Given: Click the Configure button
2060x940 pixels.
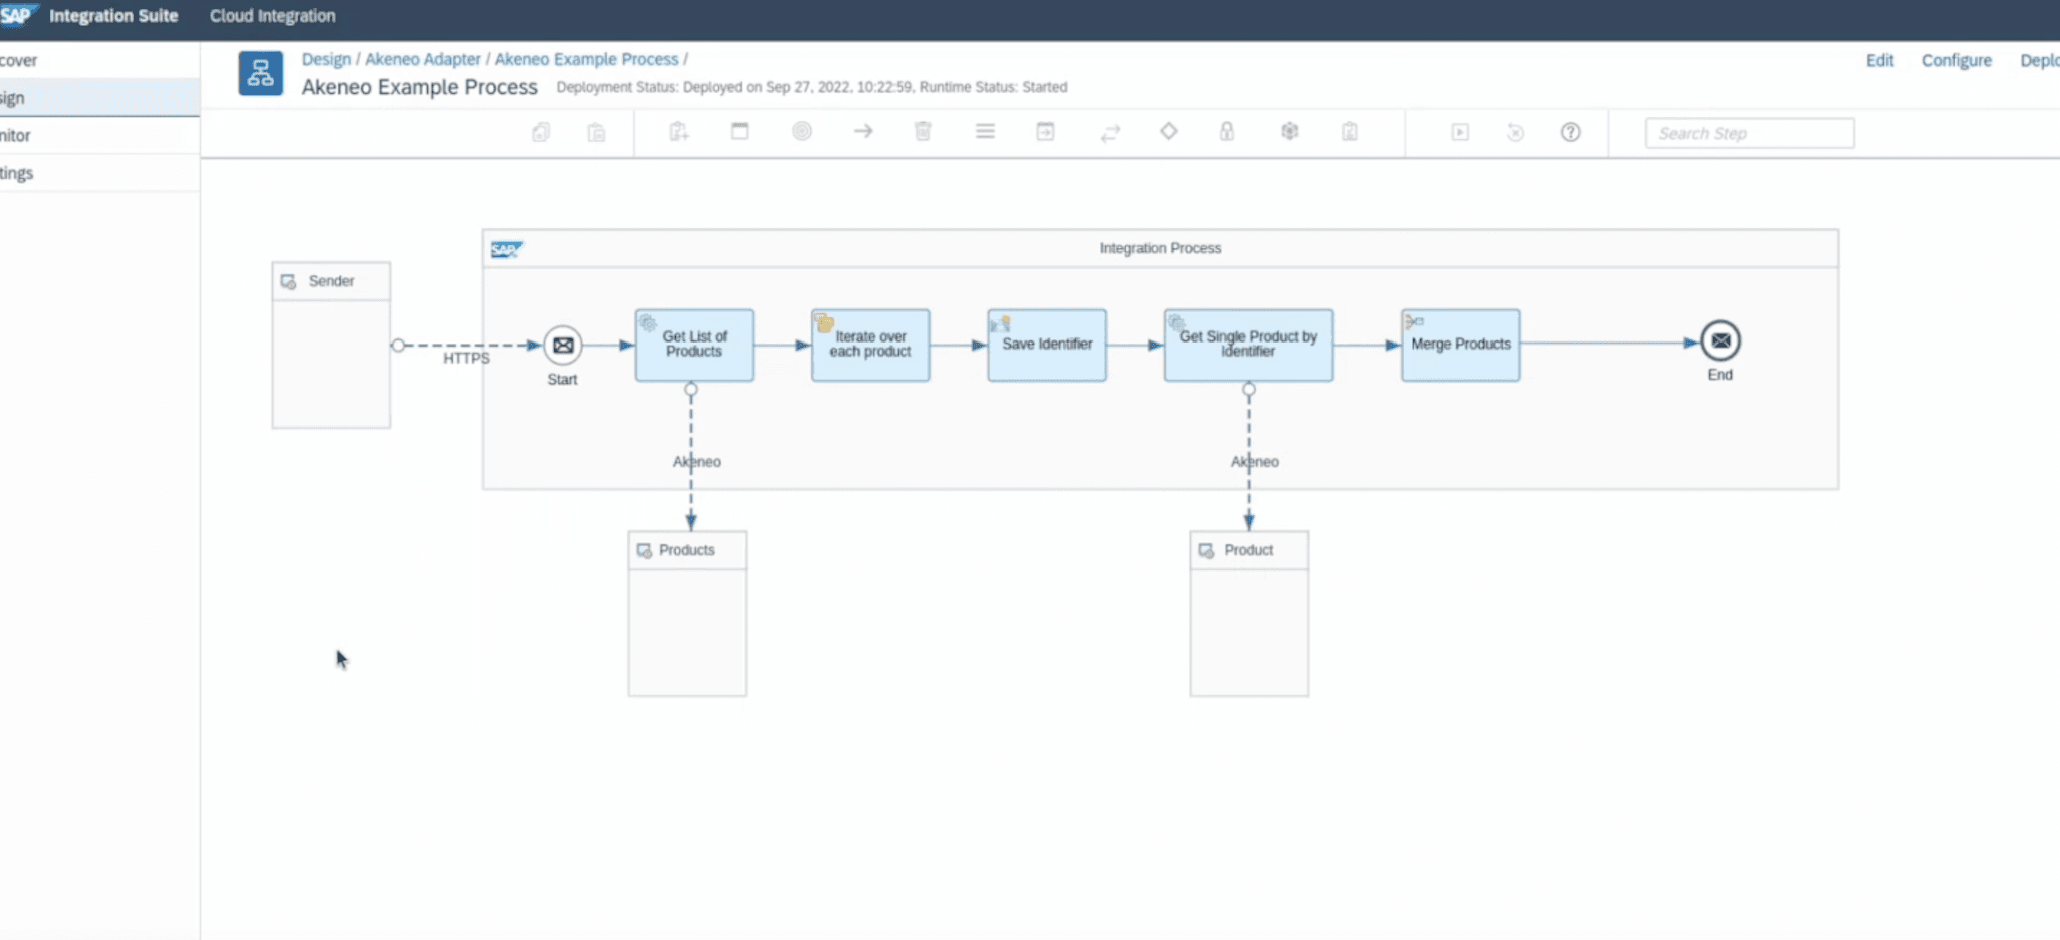Looking at the screenshot, I should pos(1956,60).
